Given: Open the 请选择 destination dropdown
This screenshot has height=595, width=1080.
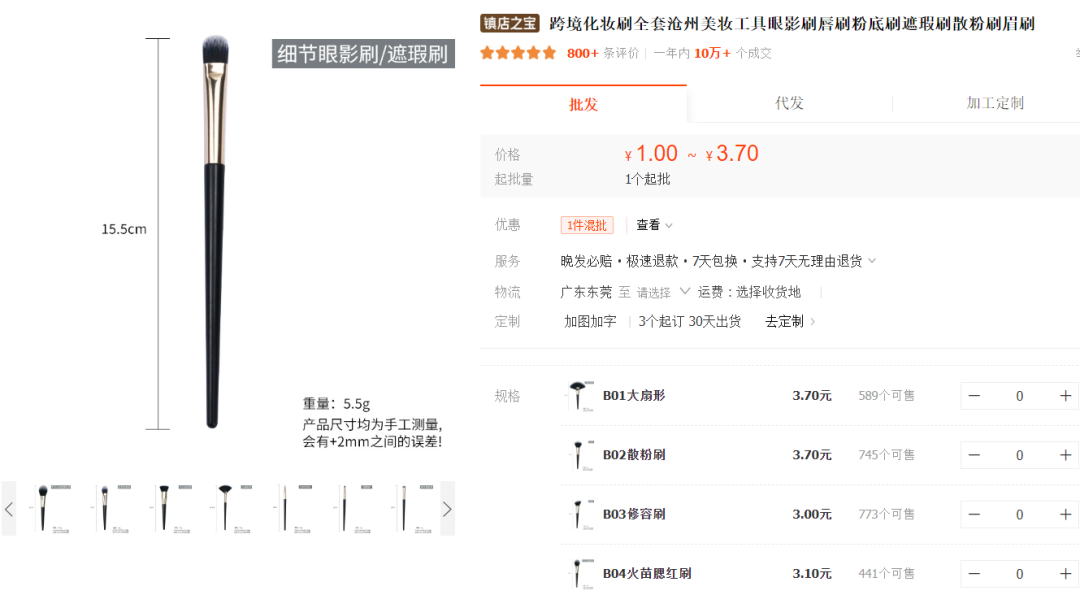Looking at the screenshot, I should click(664, 292).
